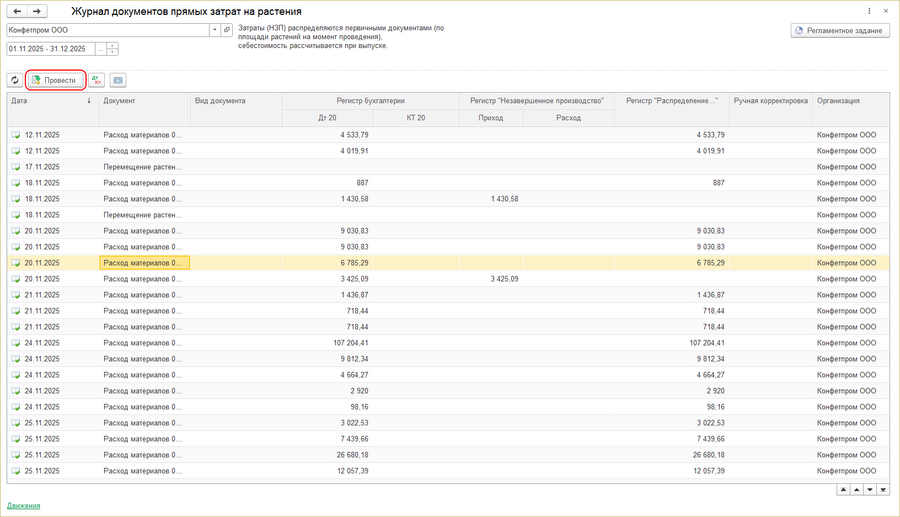Open the period selection with ellipsis button
Screen dimensions: 900x517
coord(100,48)
